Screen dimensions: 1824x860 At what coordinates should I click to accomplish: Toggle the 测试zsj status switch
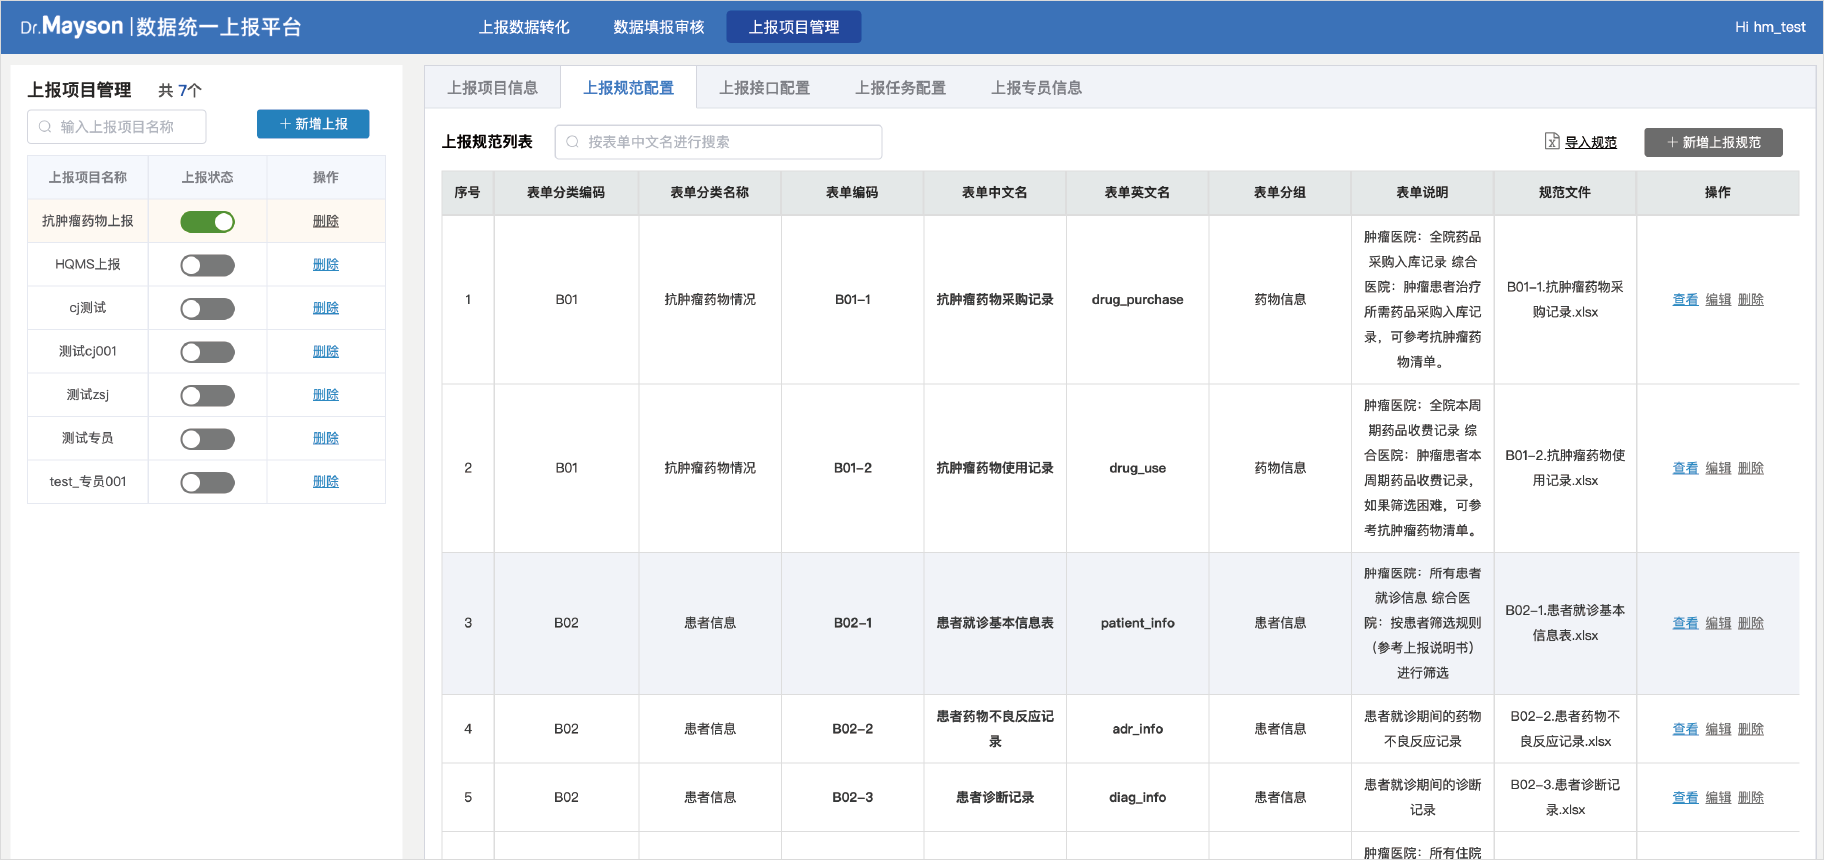(207, 396)
